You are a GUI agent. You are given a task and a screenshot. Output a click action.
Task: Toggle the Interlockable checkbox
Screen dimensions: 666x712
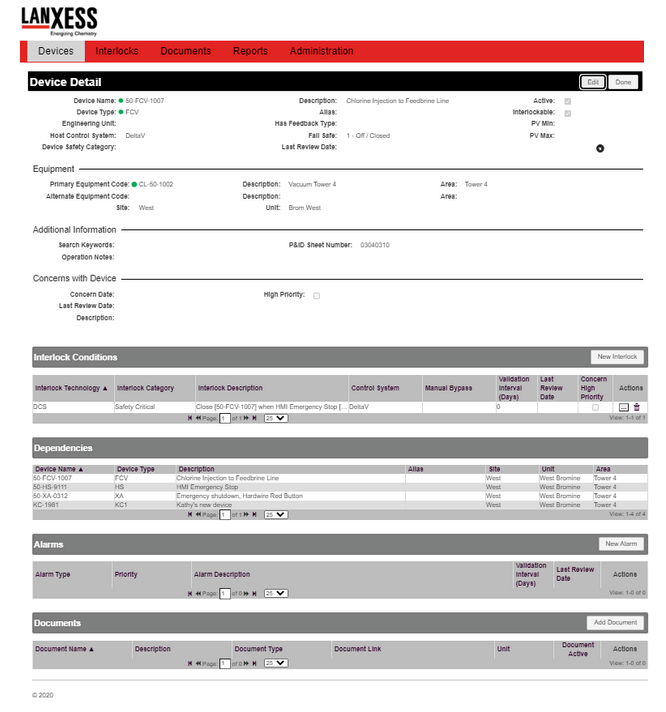pyautogui.click(x=567, y=114)
